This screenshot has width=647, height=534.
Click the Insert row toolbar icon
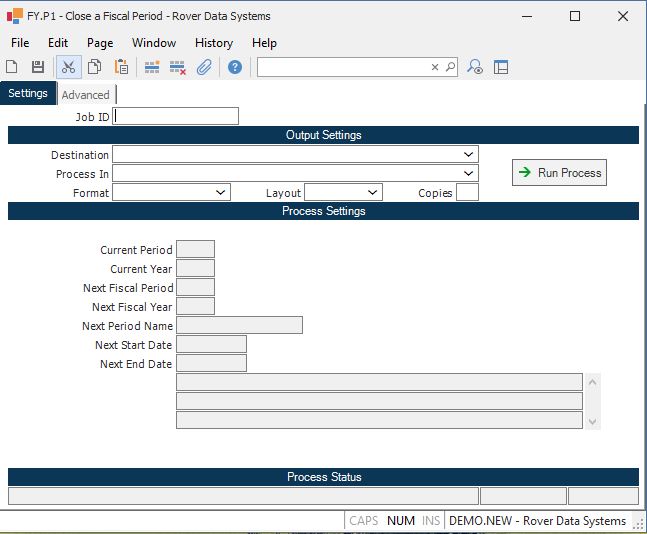point(152,67)
